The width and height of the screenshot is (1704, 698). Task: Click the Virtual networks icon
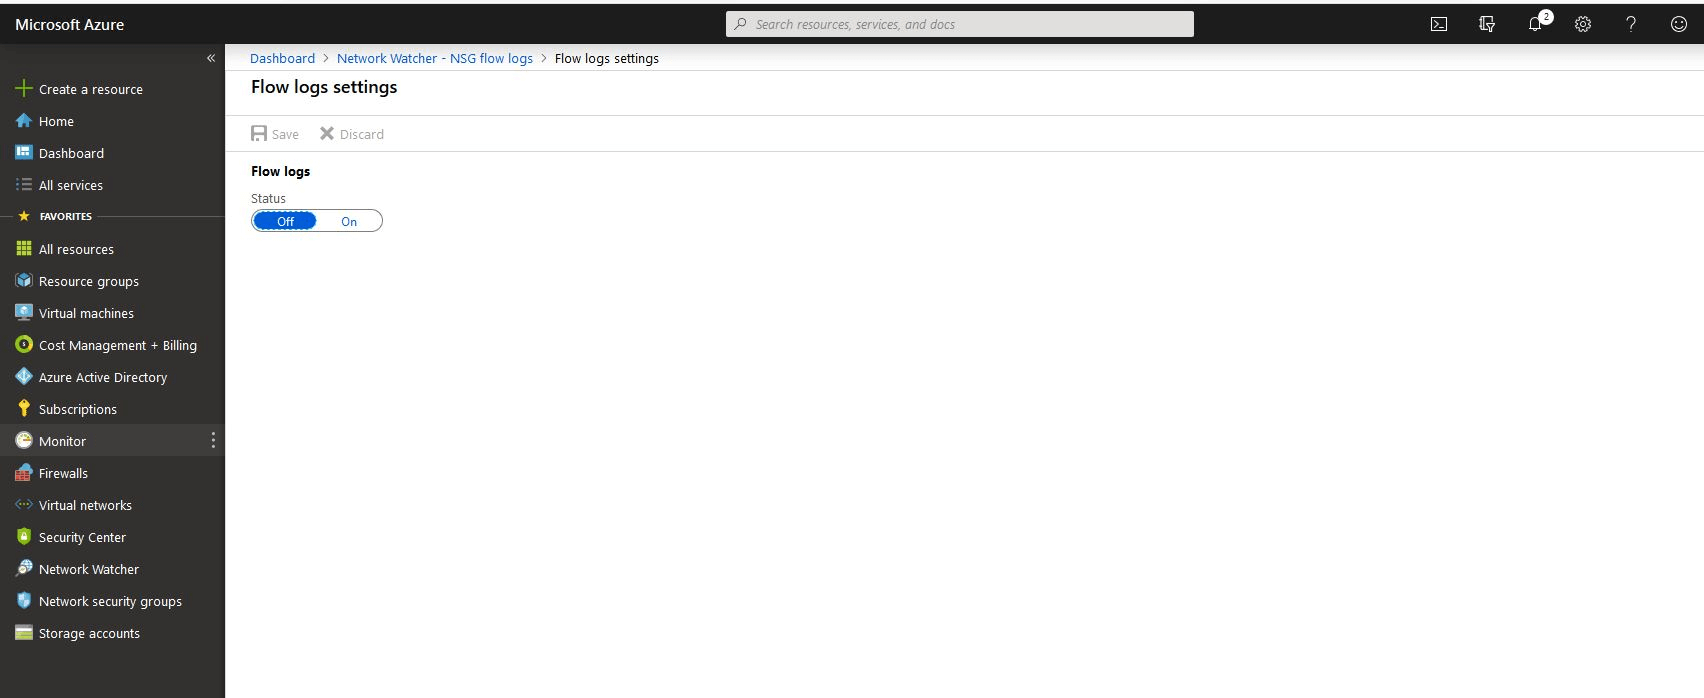(24, 504)
